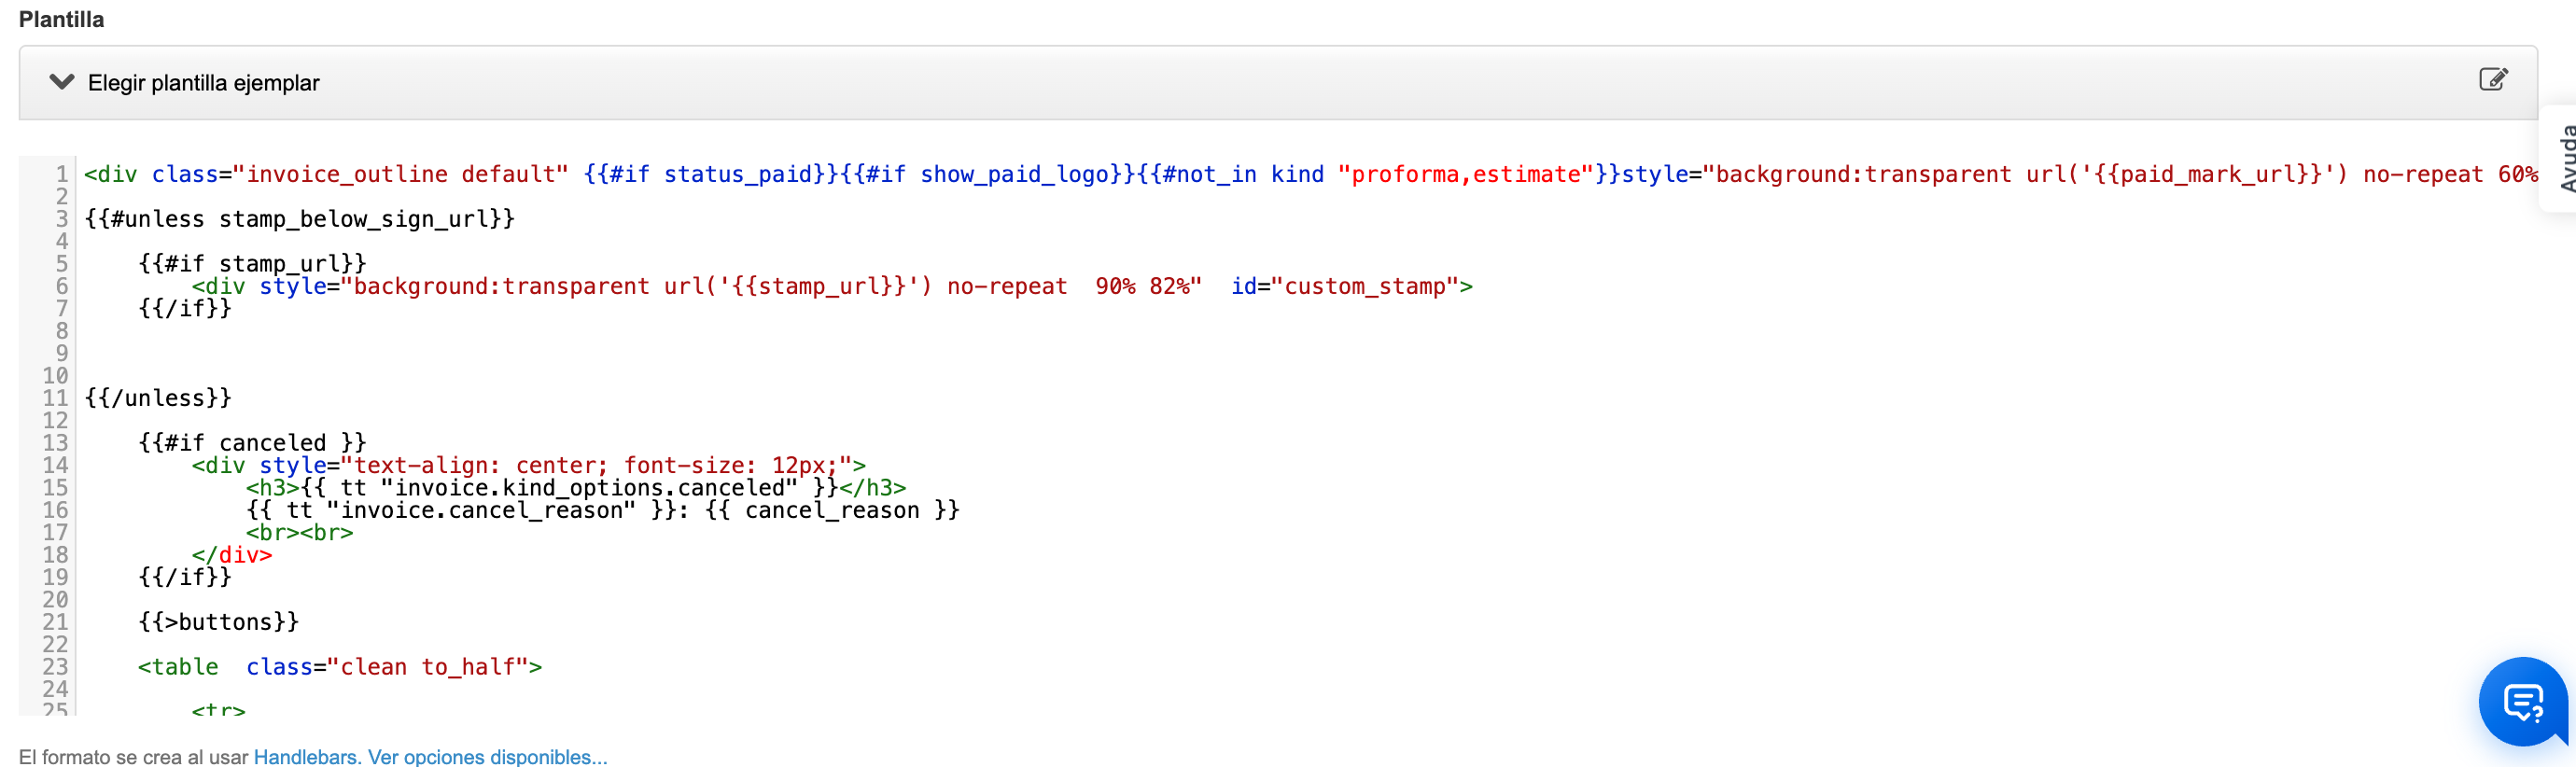Click line number 10 in gutter
The image size is (2576, 767).
pos(55,376)
